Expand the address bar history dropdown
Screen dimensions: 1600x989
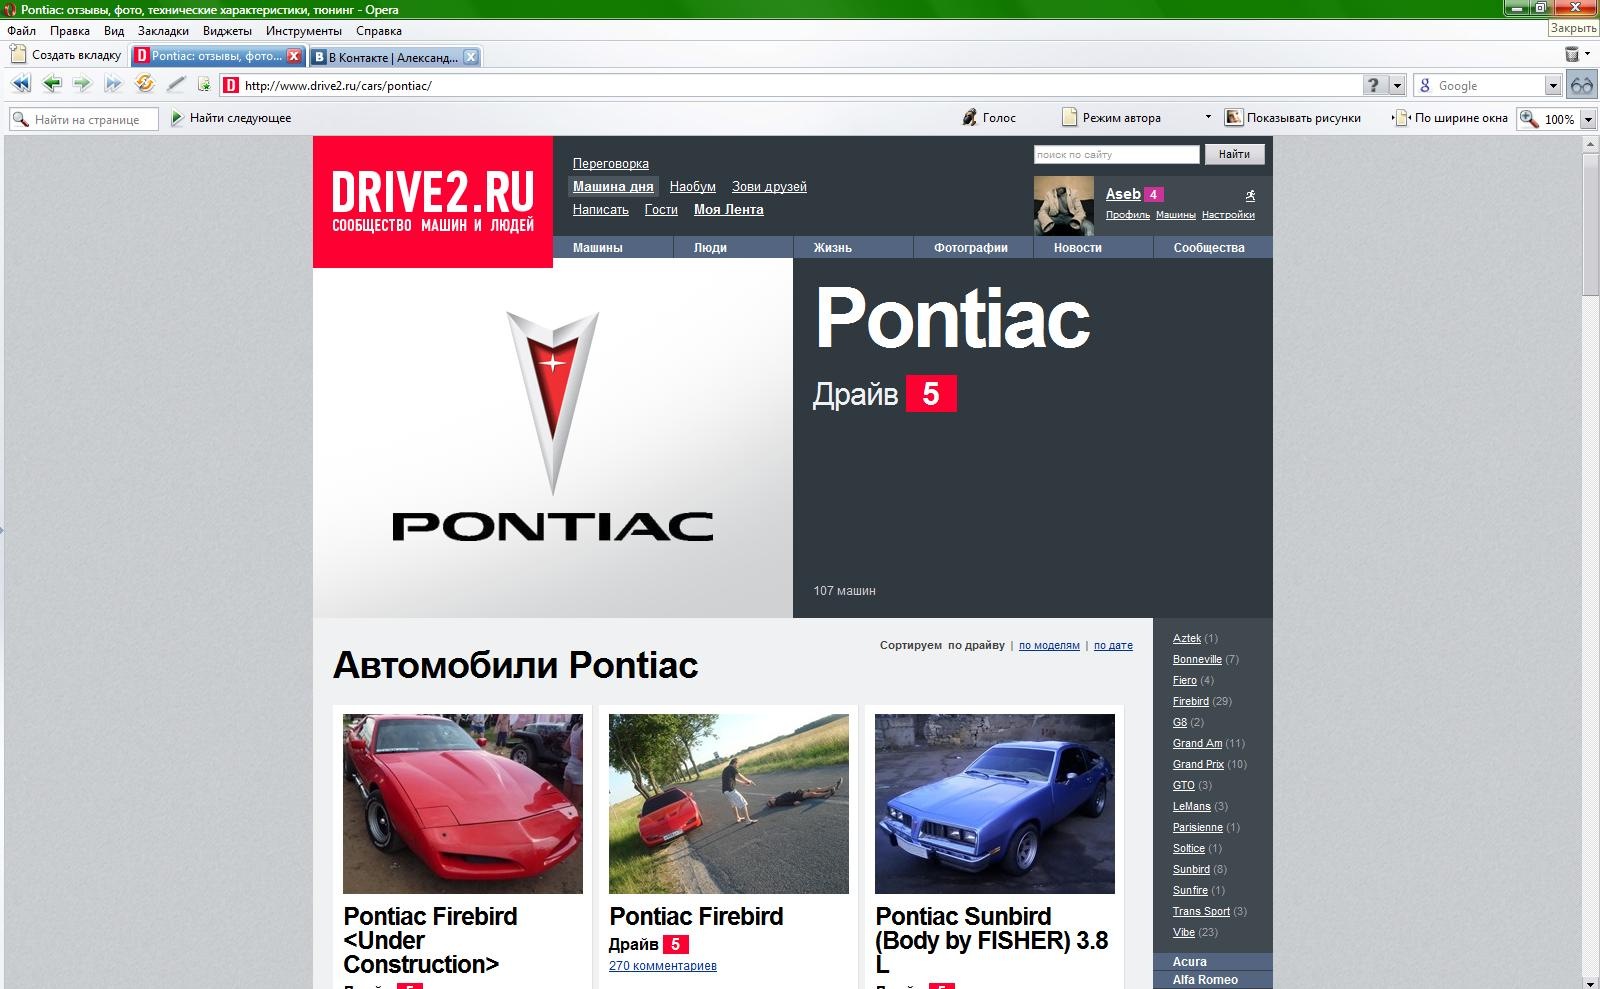tap(1397, 86)
